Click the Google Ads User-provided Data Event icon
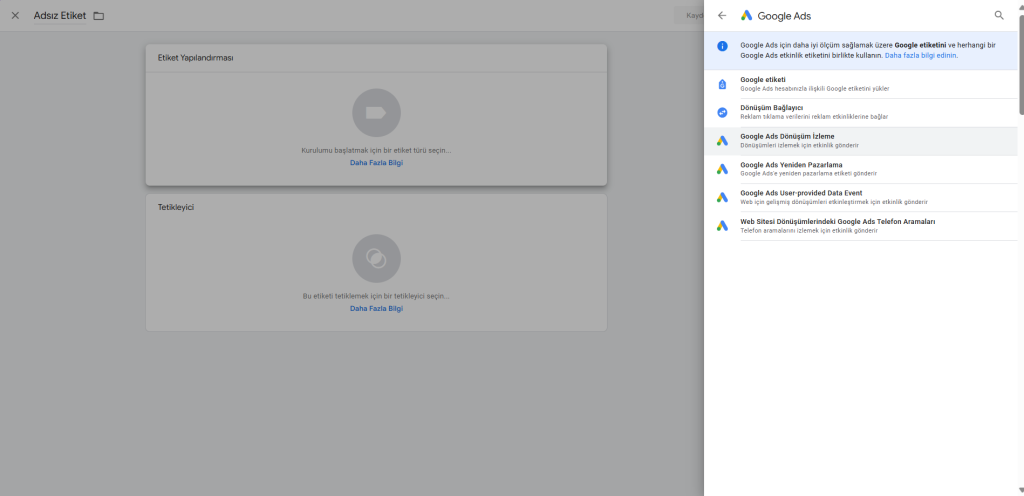1024x496 pixels. pyautogui.click(x=722, y=197)
